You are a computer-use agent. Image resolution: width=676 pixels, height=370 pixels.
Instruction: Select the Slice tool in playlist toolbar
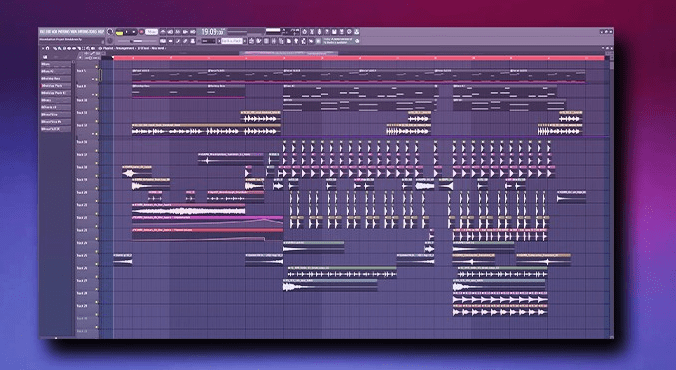click(79, 48)
